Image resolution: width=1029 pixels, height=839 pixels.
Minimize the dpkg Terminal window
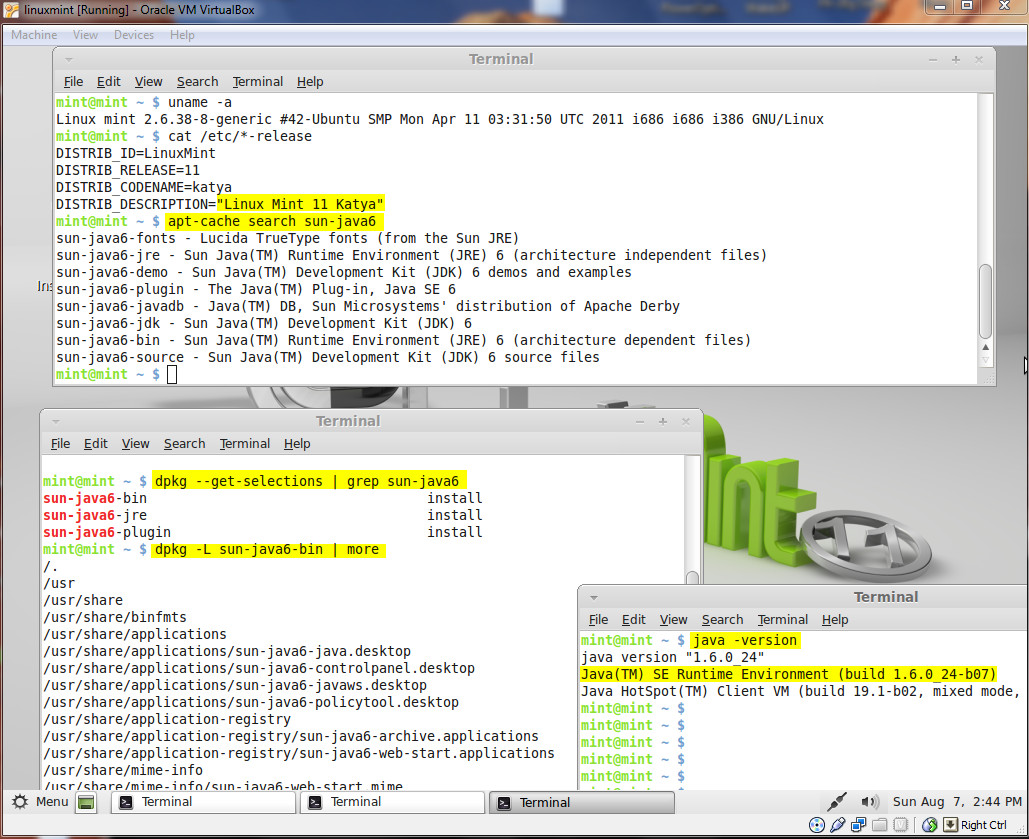coord(640,421)
